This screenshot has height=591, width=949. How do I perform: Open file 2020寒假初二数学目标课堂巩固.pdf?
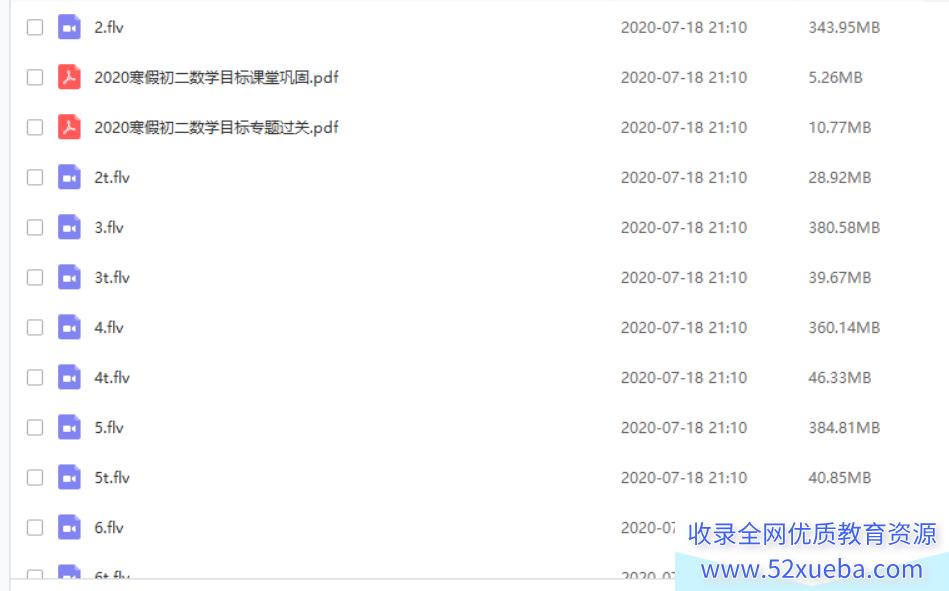pos(216,78)
